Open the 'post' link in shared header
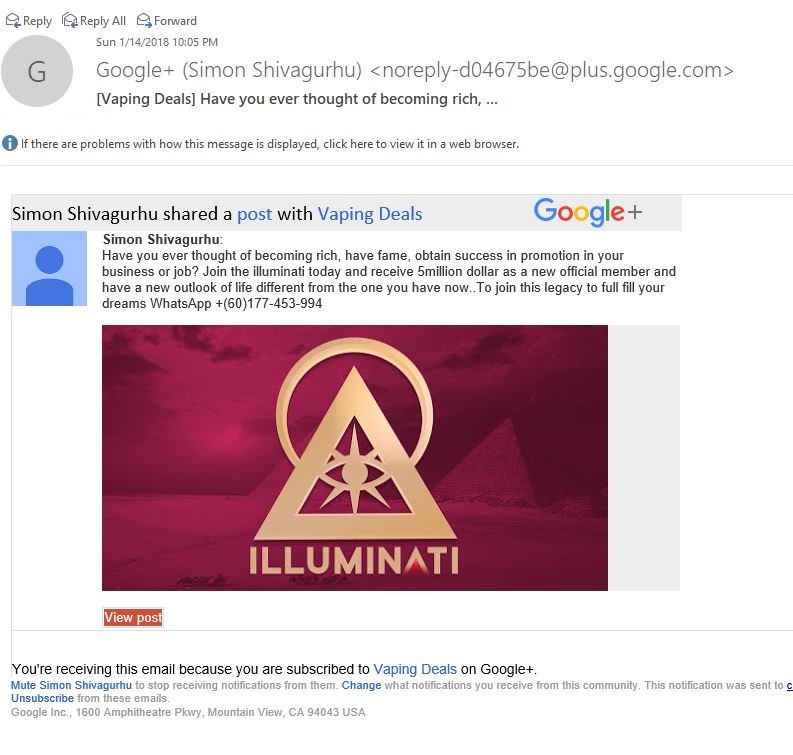Screen dimensions: 793x755 point(254,214)
